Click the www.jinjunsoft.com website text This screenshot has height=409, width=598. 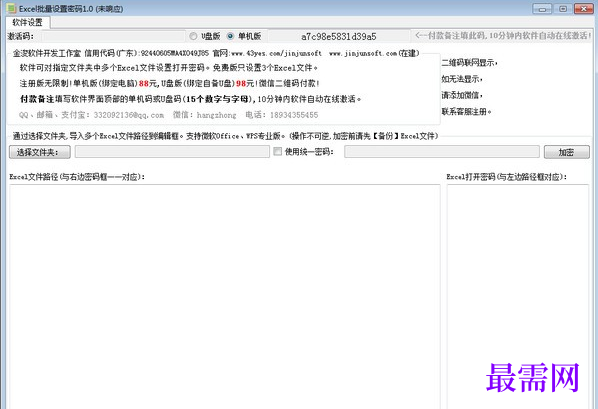363,53
